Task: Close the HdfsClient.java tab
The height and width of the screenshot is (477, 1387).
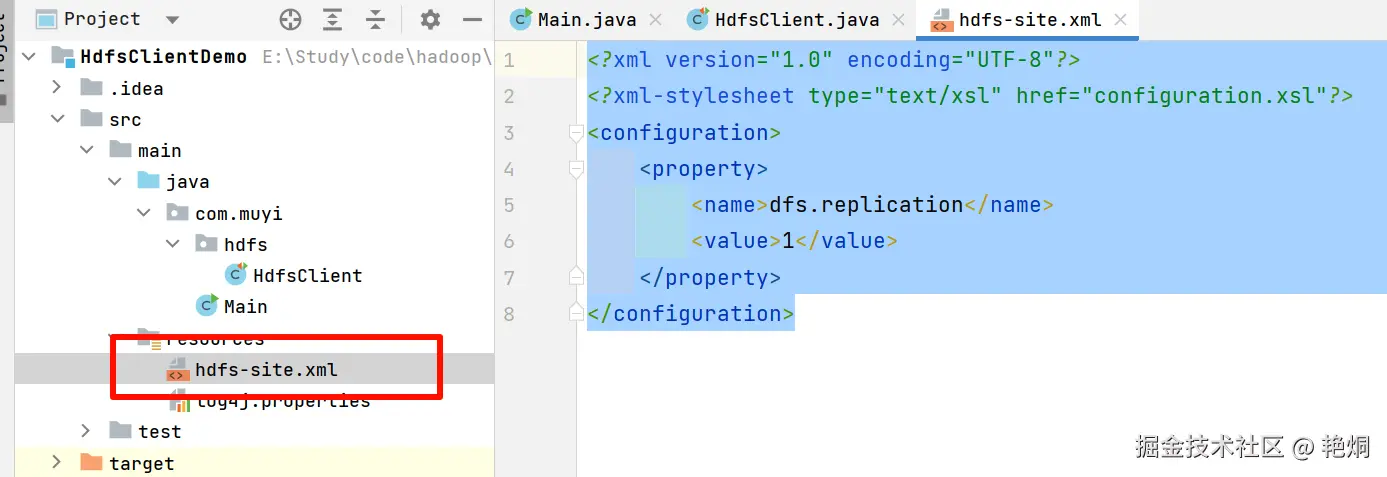Action: point(898,19)
